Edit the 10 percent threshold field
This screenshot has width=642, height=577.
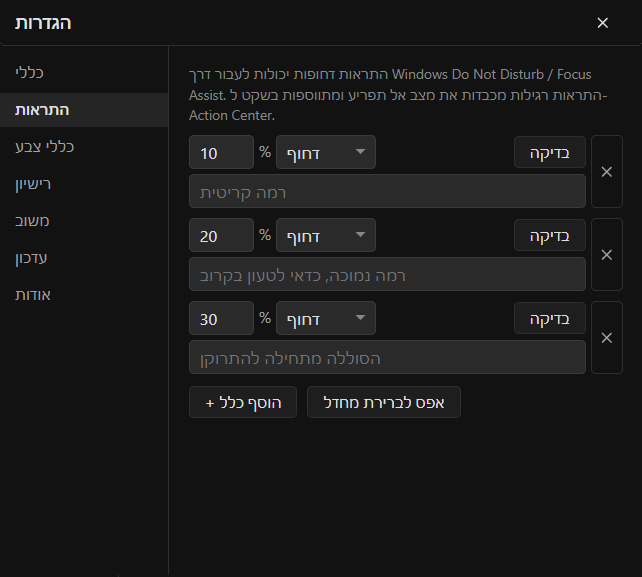tap(221, 152)
